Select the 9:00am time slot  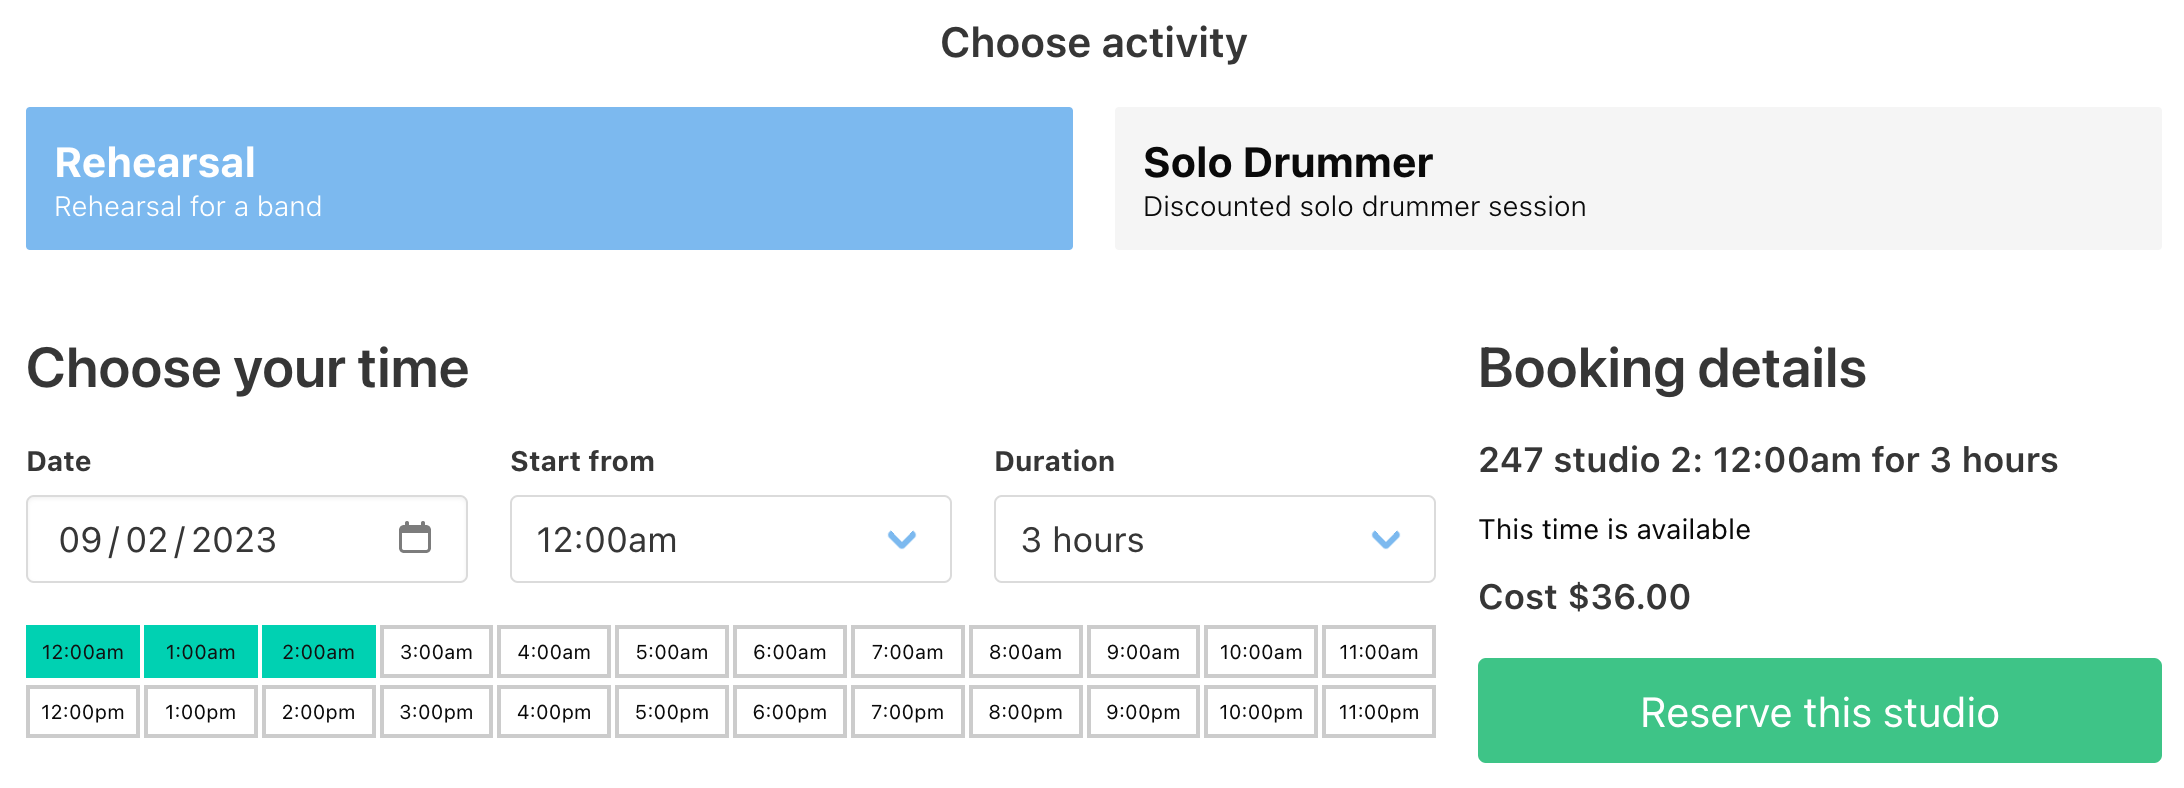coord(1143,653)
